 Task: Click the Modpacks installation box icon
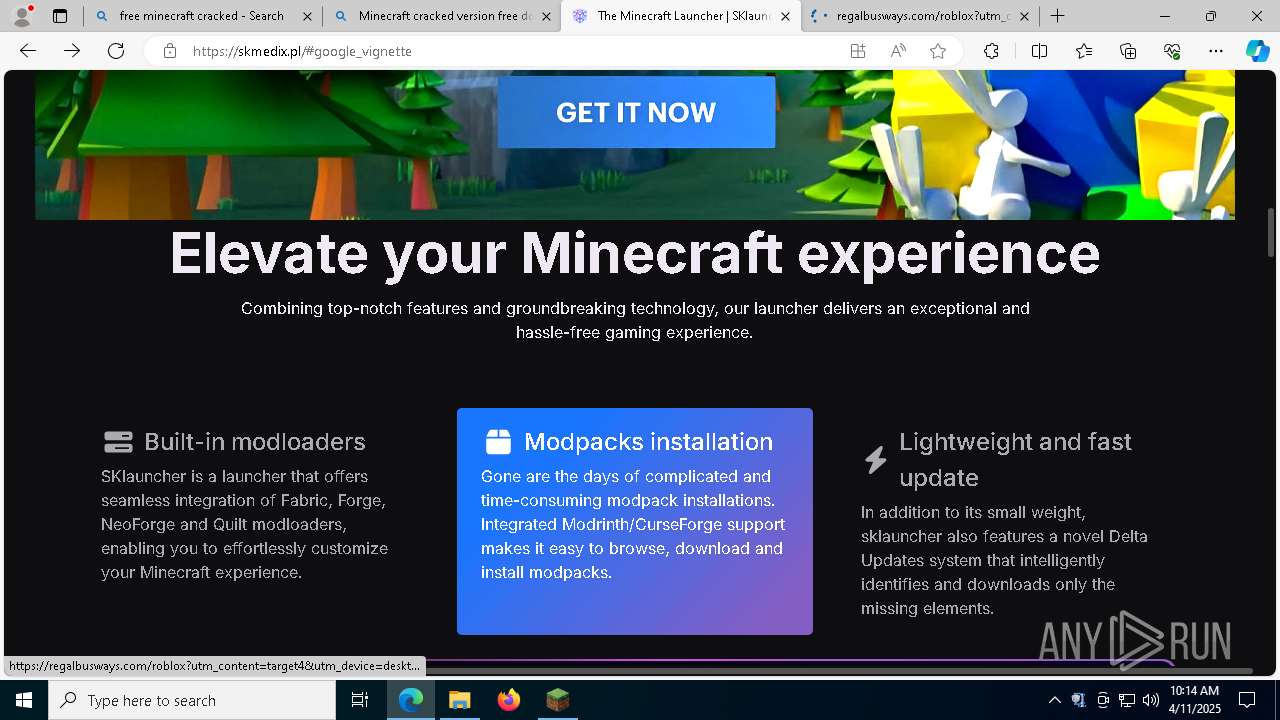click(498, 441)
